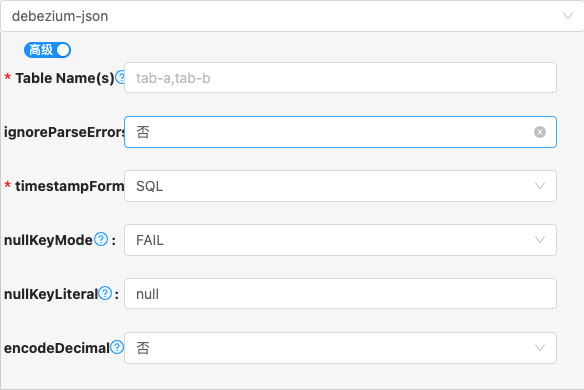This screenshot has width=584, height=390.
Task: Click the down arrow in the SQL field
Action: click(x=540, y=186)
